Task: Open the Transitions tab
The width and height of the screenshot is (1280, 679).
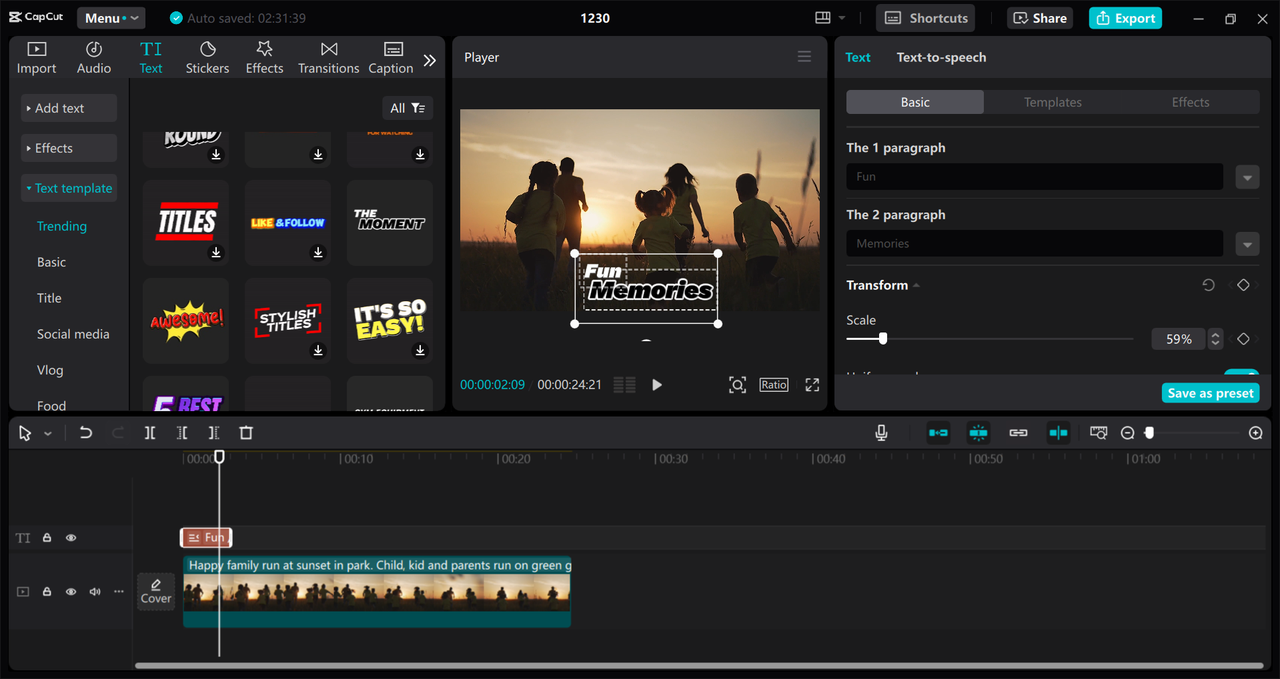Action: tap(328, 58)
